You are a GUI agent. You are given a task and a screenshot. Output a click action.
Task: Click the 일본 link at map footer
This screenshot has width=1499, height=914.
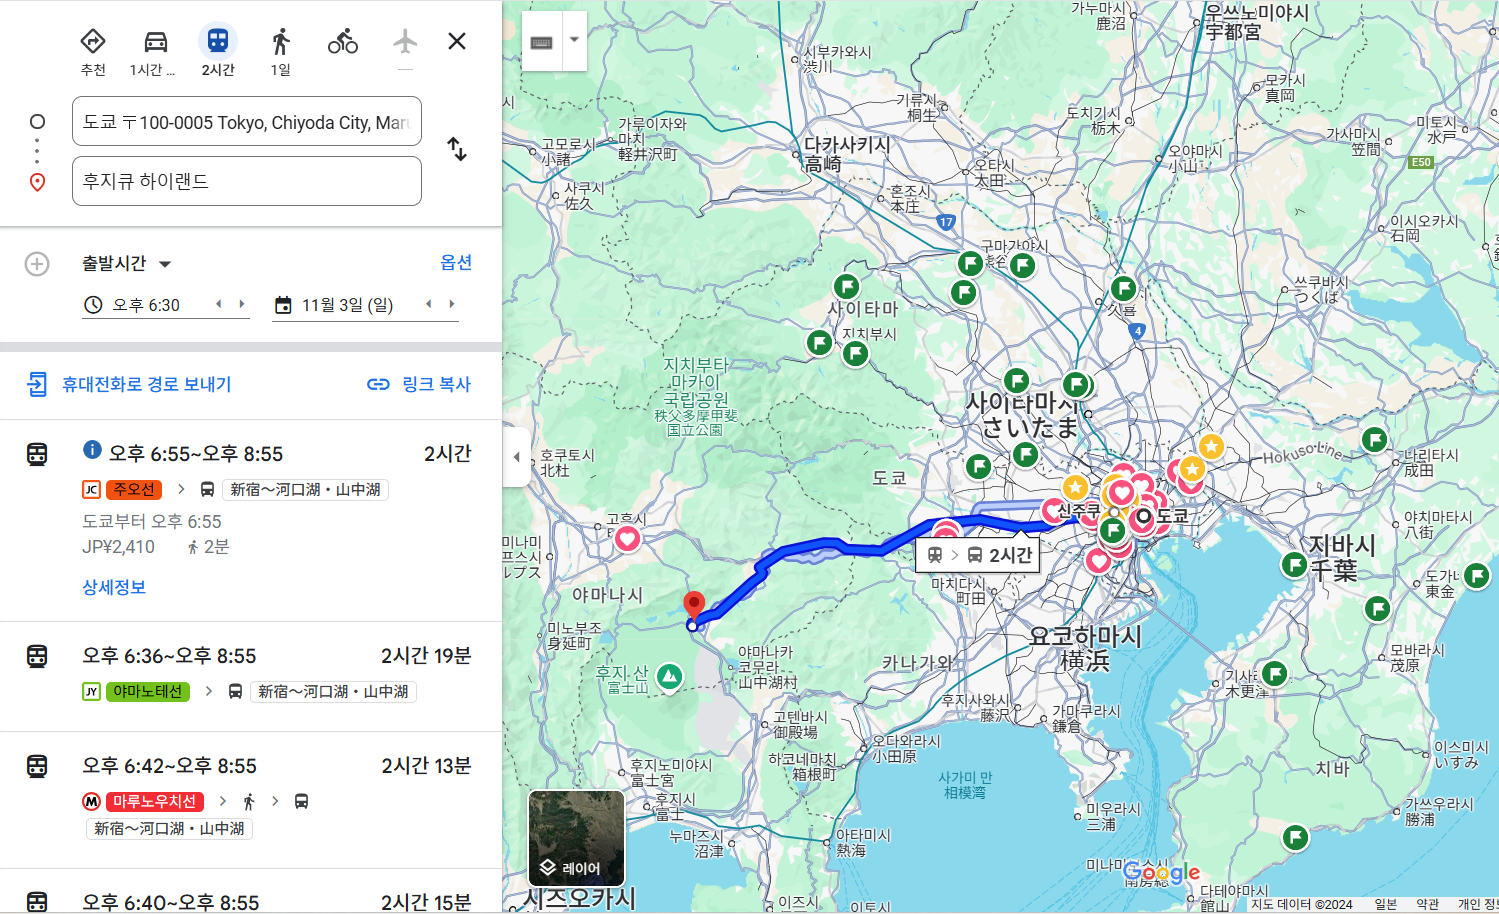pyautogui.click(x=1386, y=904)
